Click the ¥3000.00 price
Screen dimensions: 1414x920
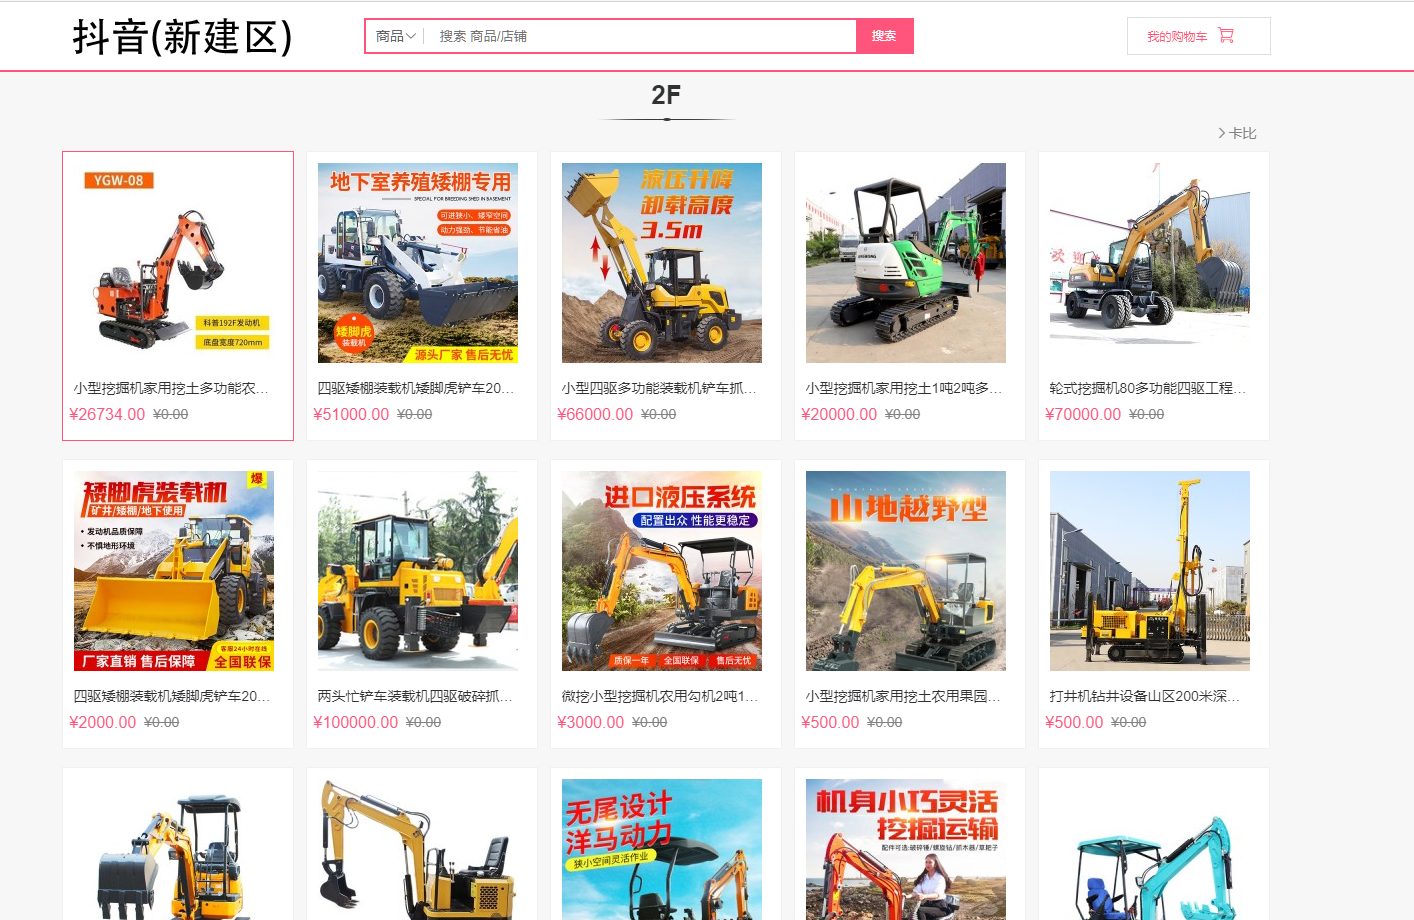[x=591, y=722]
